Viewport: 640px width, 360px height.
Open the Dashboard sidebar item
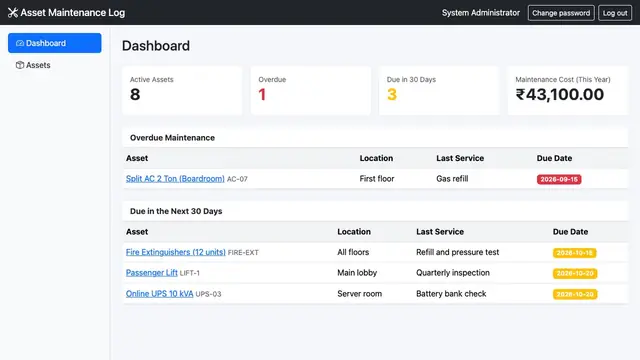click(x=55, y=43)
